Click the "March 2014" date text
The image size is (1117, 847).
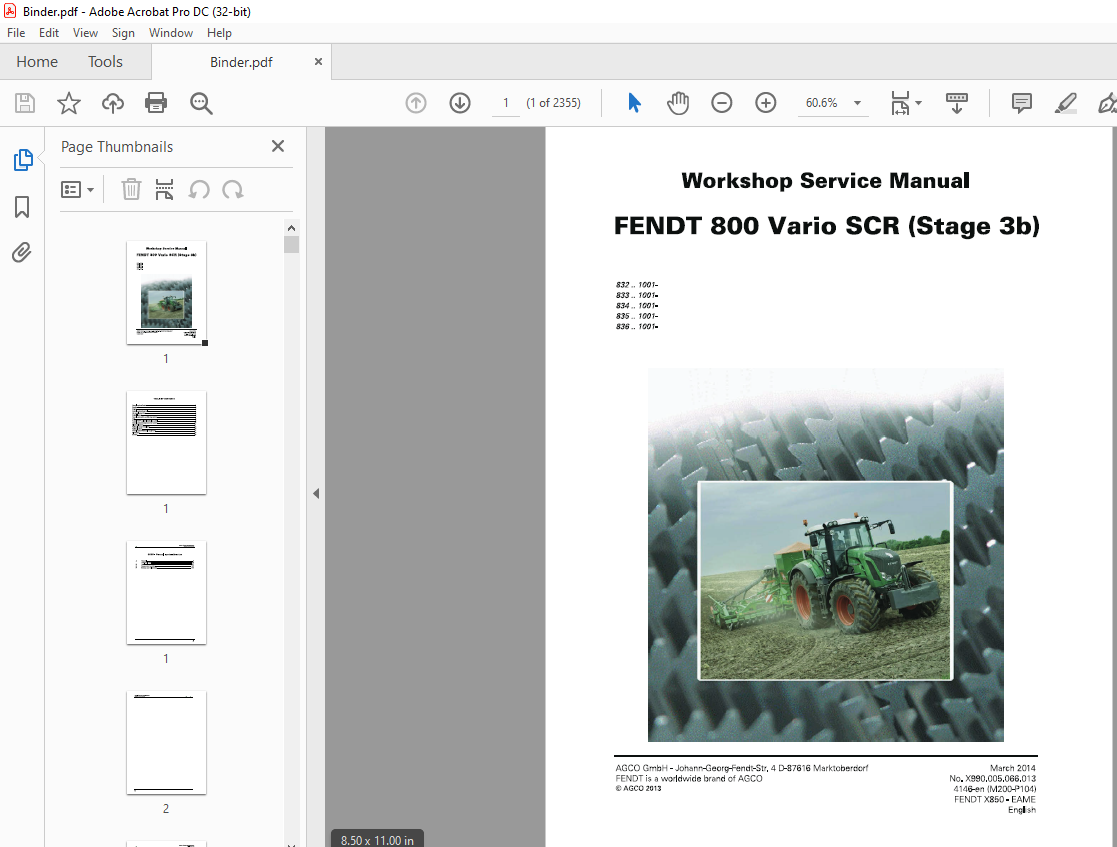click(1012, 768)
